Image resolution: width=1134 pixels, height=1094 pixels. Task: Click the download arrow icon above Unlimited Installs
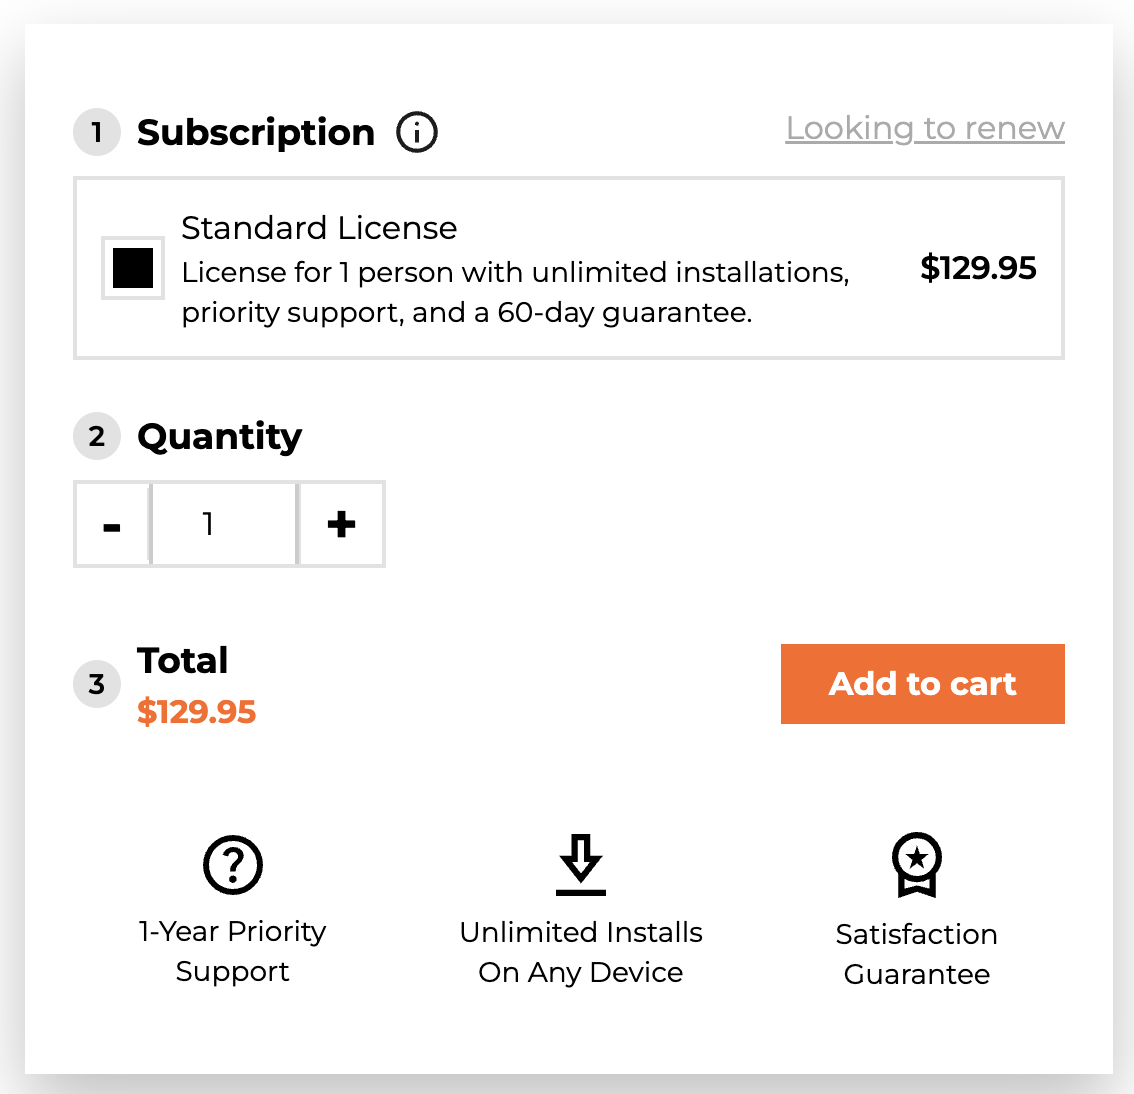click(x=580, y=864)
